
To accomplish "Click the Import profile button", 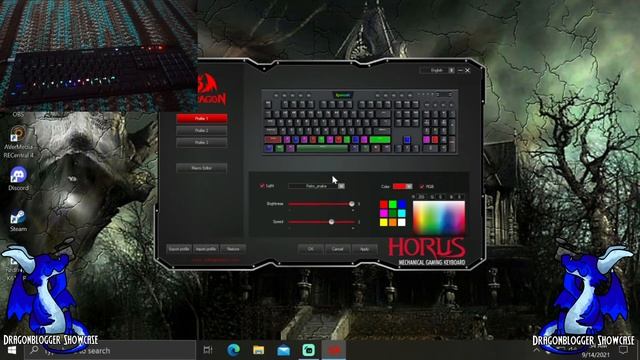I will coord(206,249).
